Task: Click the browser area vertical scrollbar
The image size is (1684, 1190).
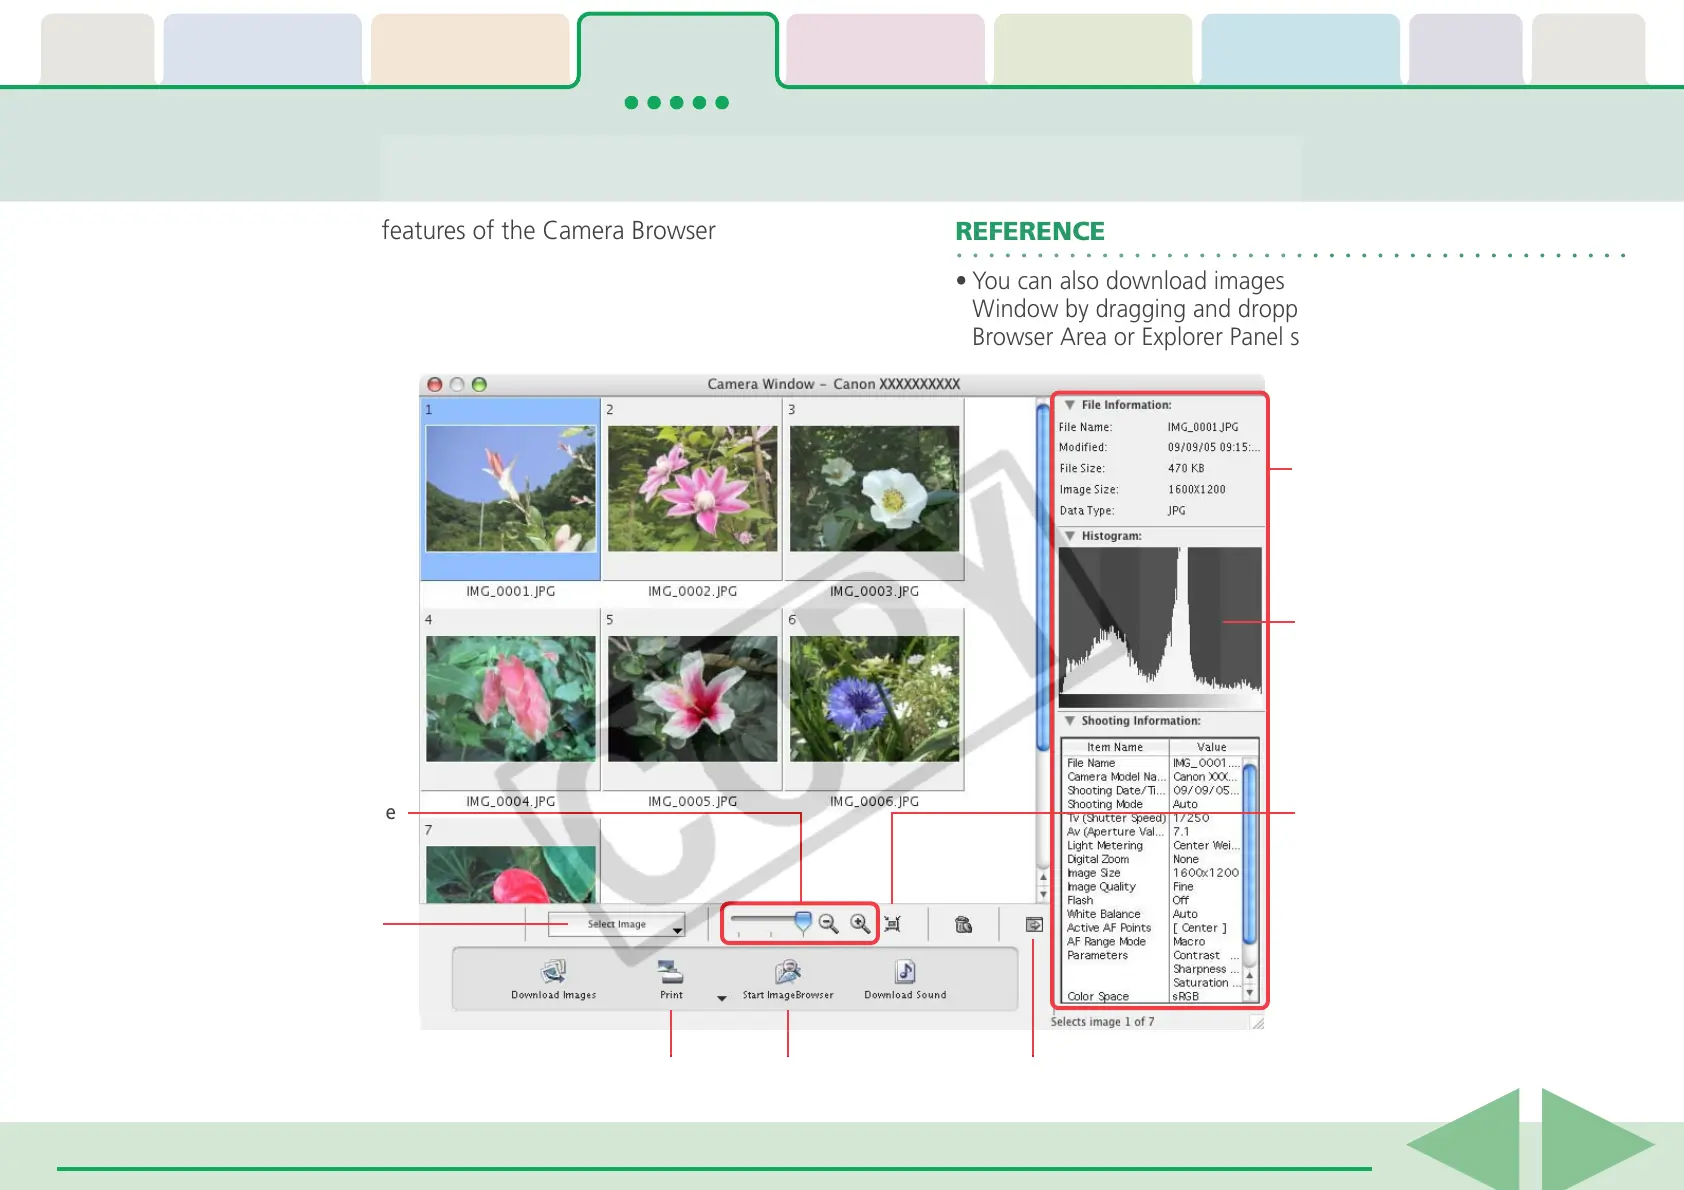Action: pos(1043,575)
